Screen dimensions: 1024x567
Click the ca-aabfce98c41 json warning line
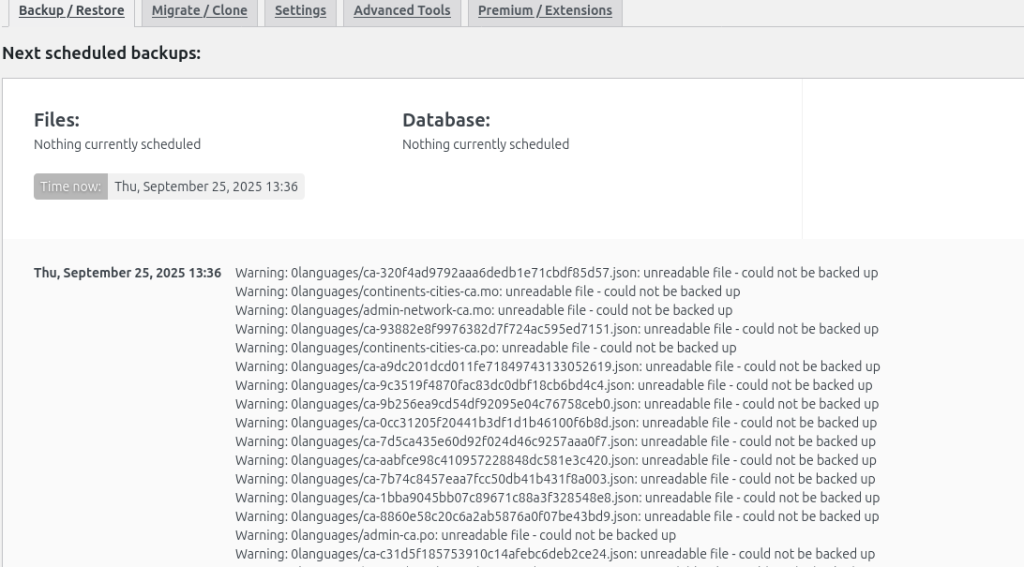click(x=555, y=460)
